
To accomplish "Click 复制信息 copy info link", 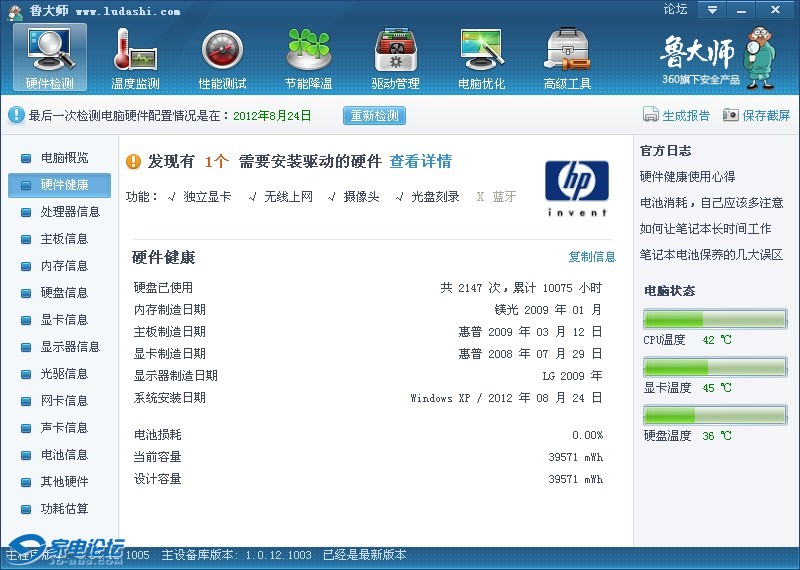I will click(592, 257).
